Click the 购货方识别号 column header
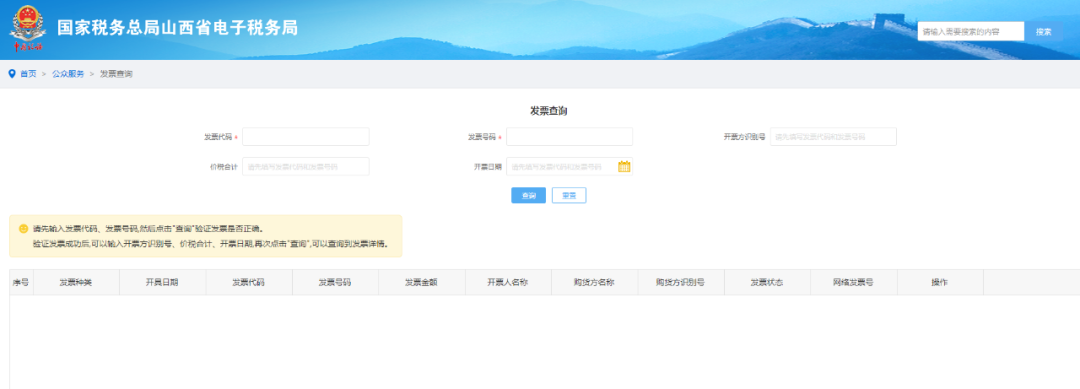This screenshot has height=389, width=1080. click(681, 282)
